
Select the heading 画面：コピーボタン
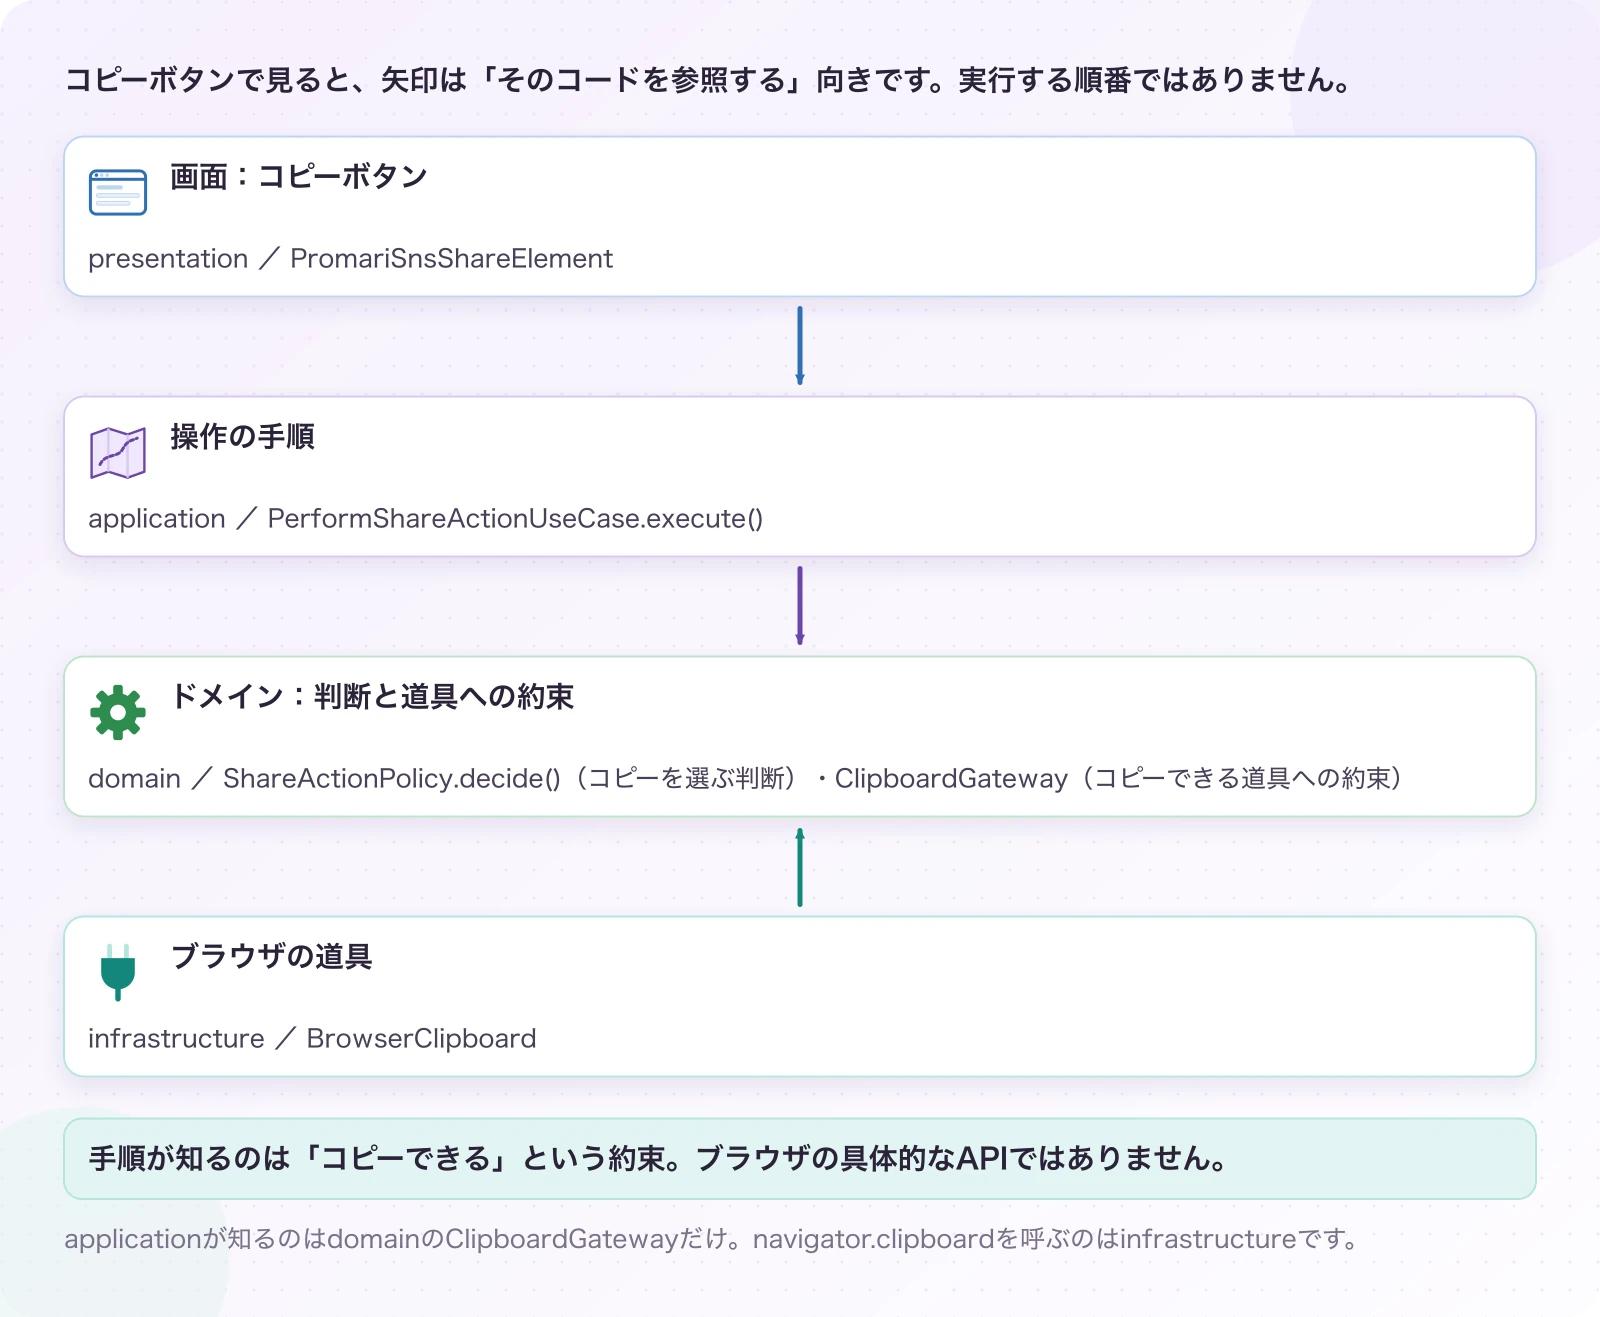click(x=299, y=177)
